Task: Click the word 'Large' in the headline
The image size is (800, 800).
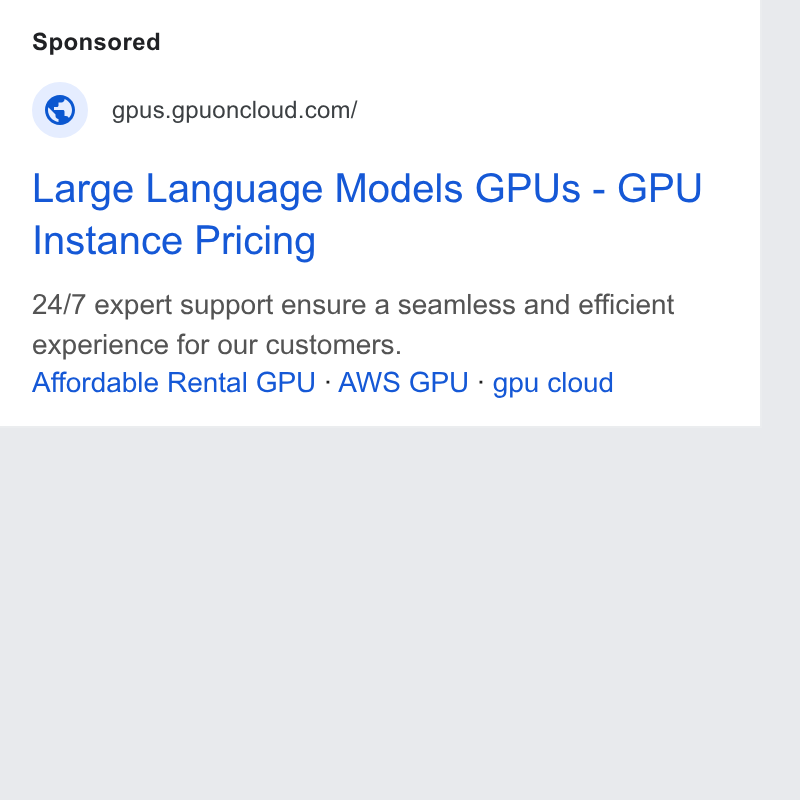Action: pos(83,190)
